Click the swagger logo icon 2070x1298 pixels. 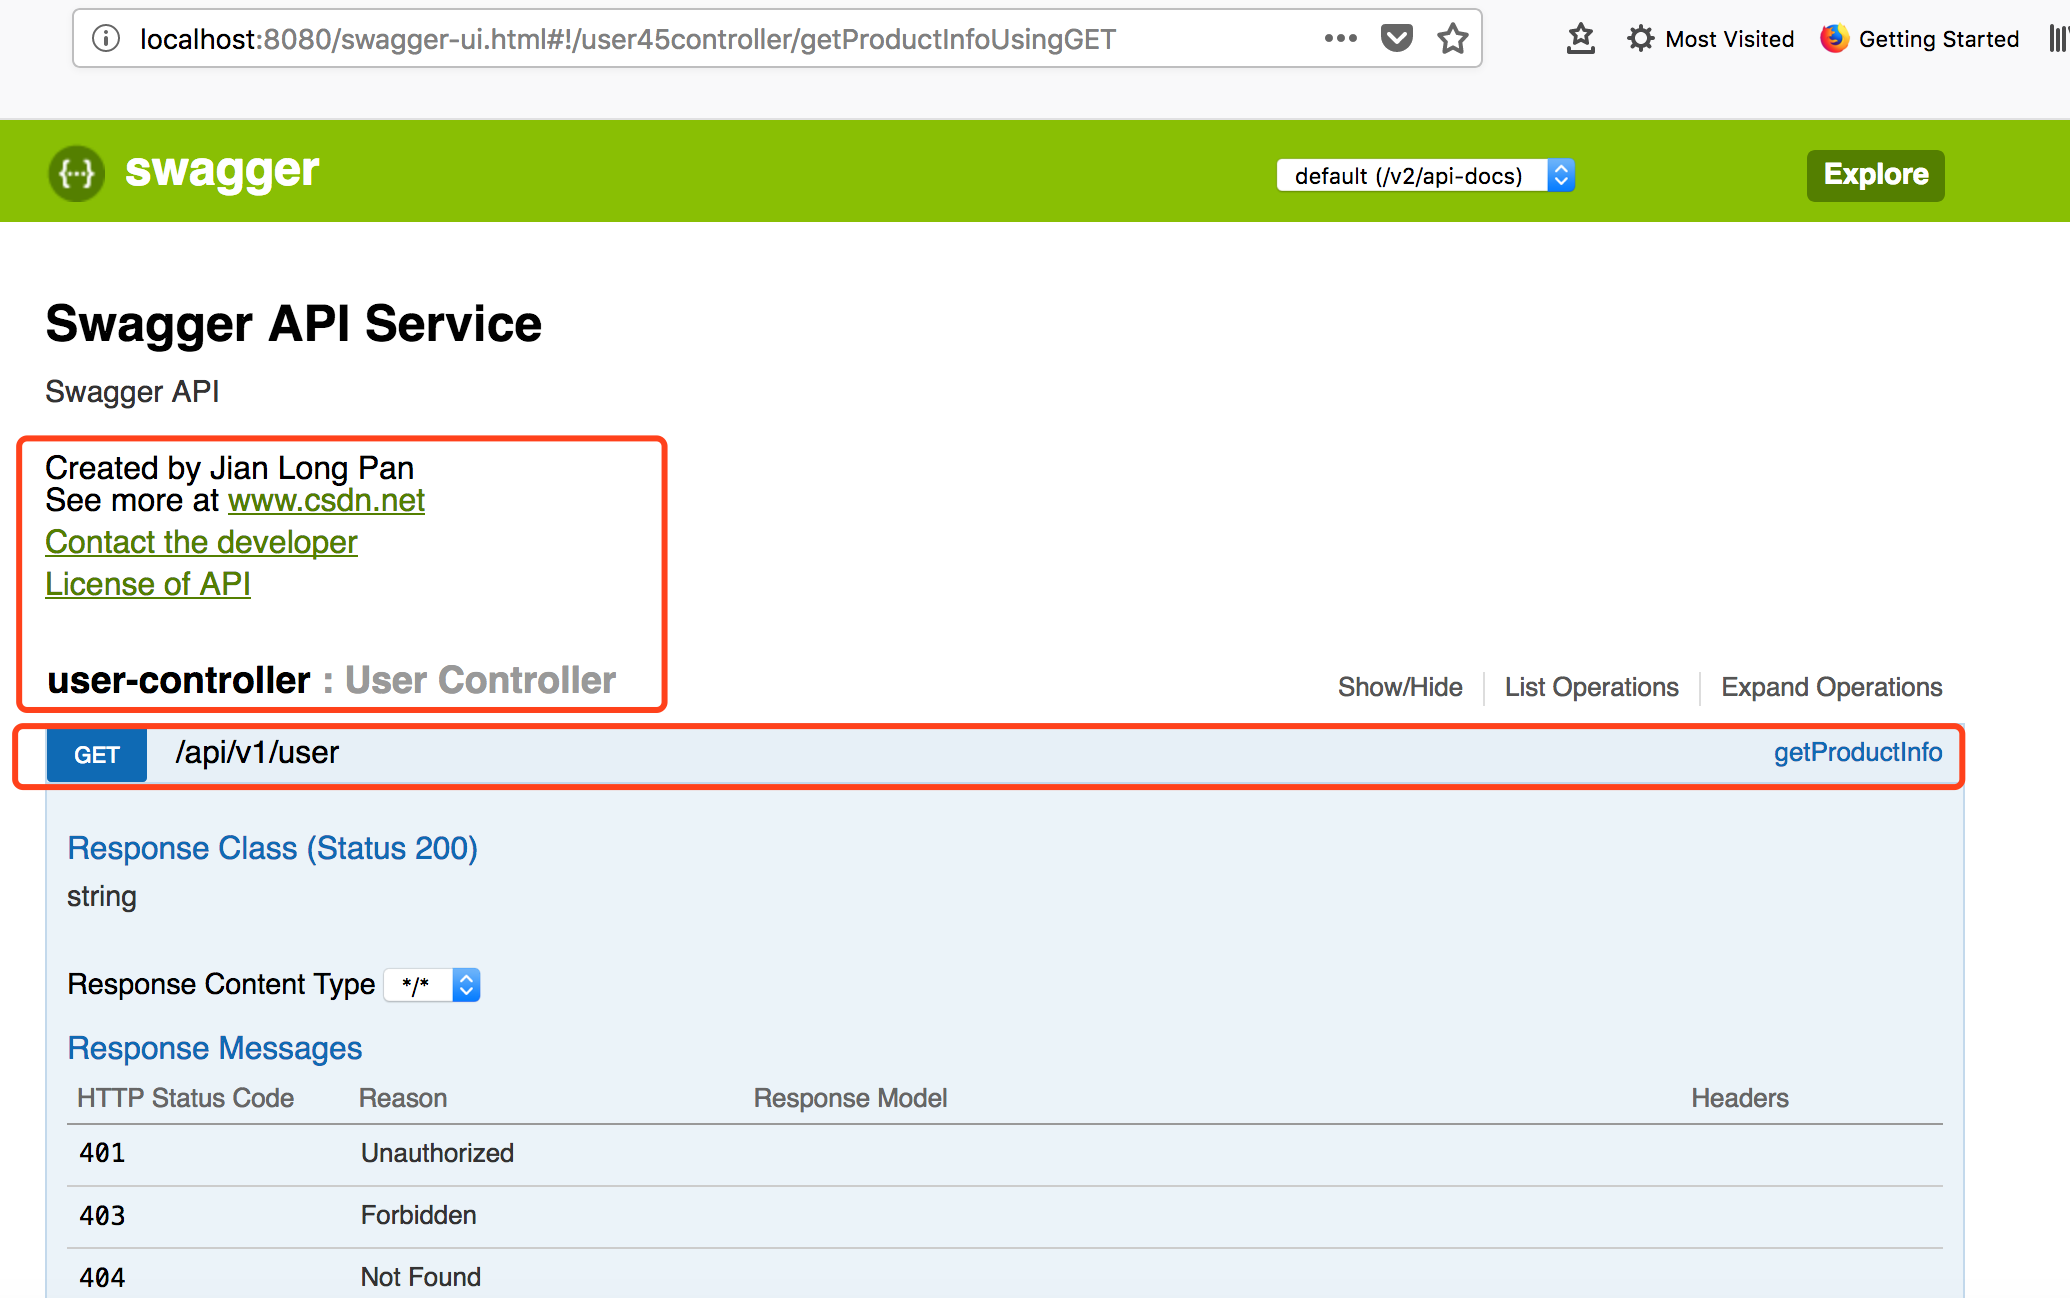76,173
